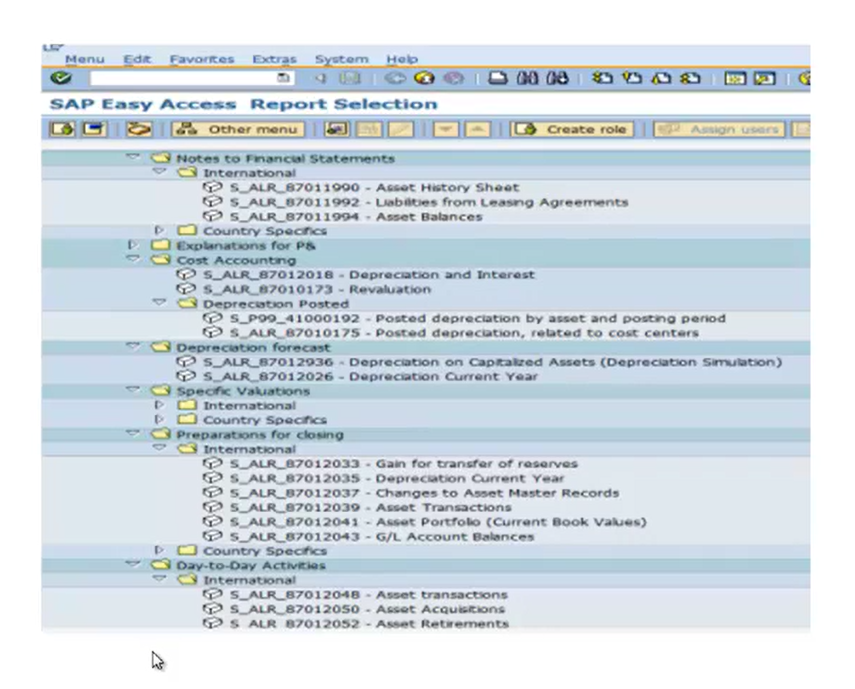Collapse the Specific Valuations folder
This screenshot has height=689, width=855.
point(133,390)
